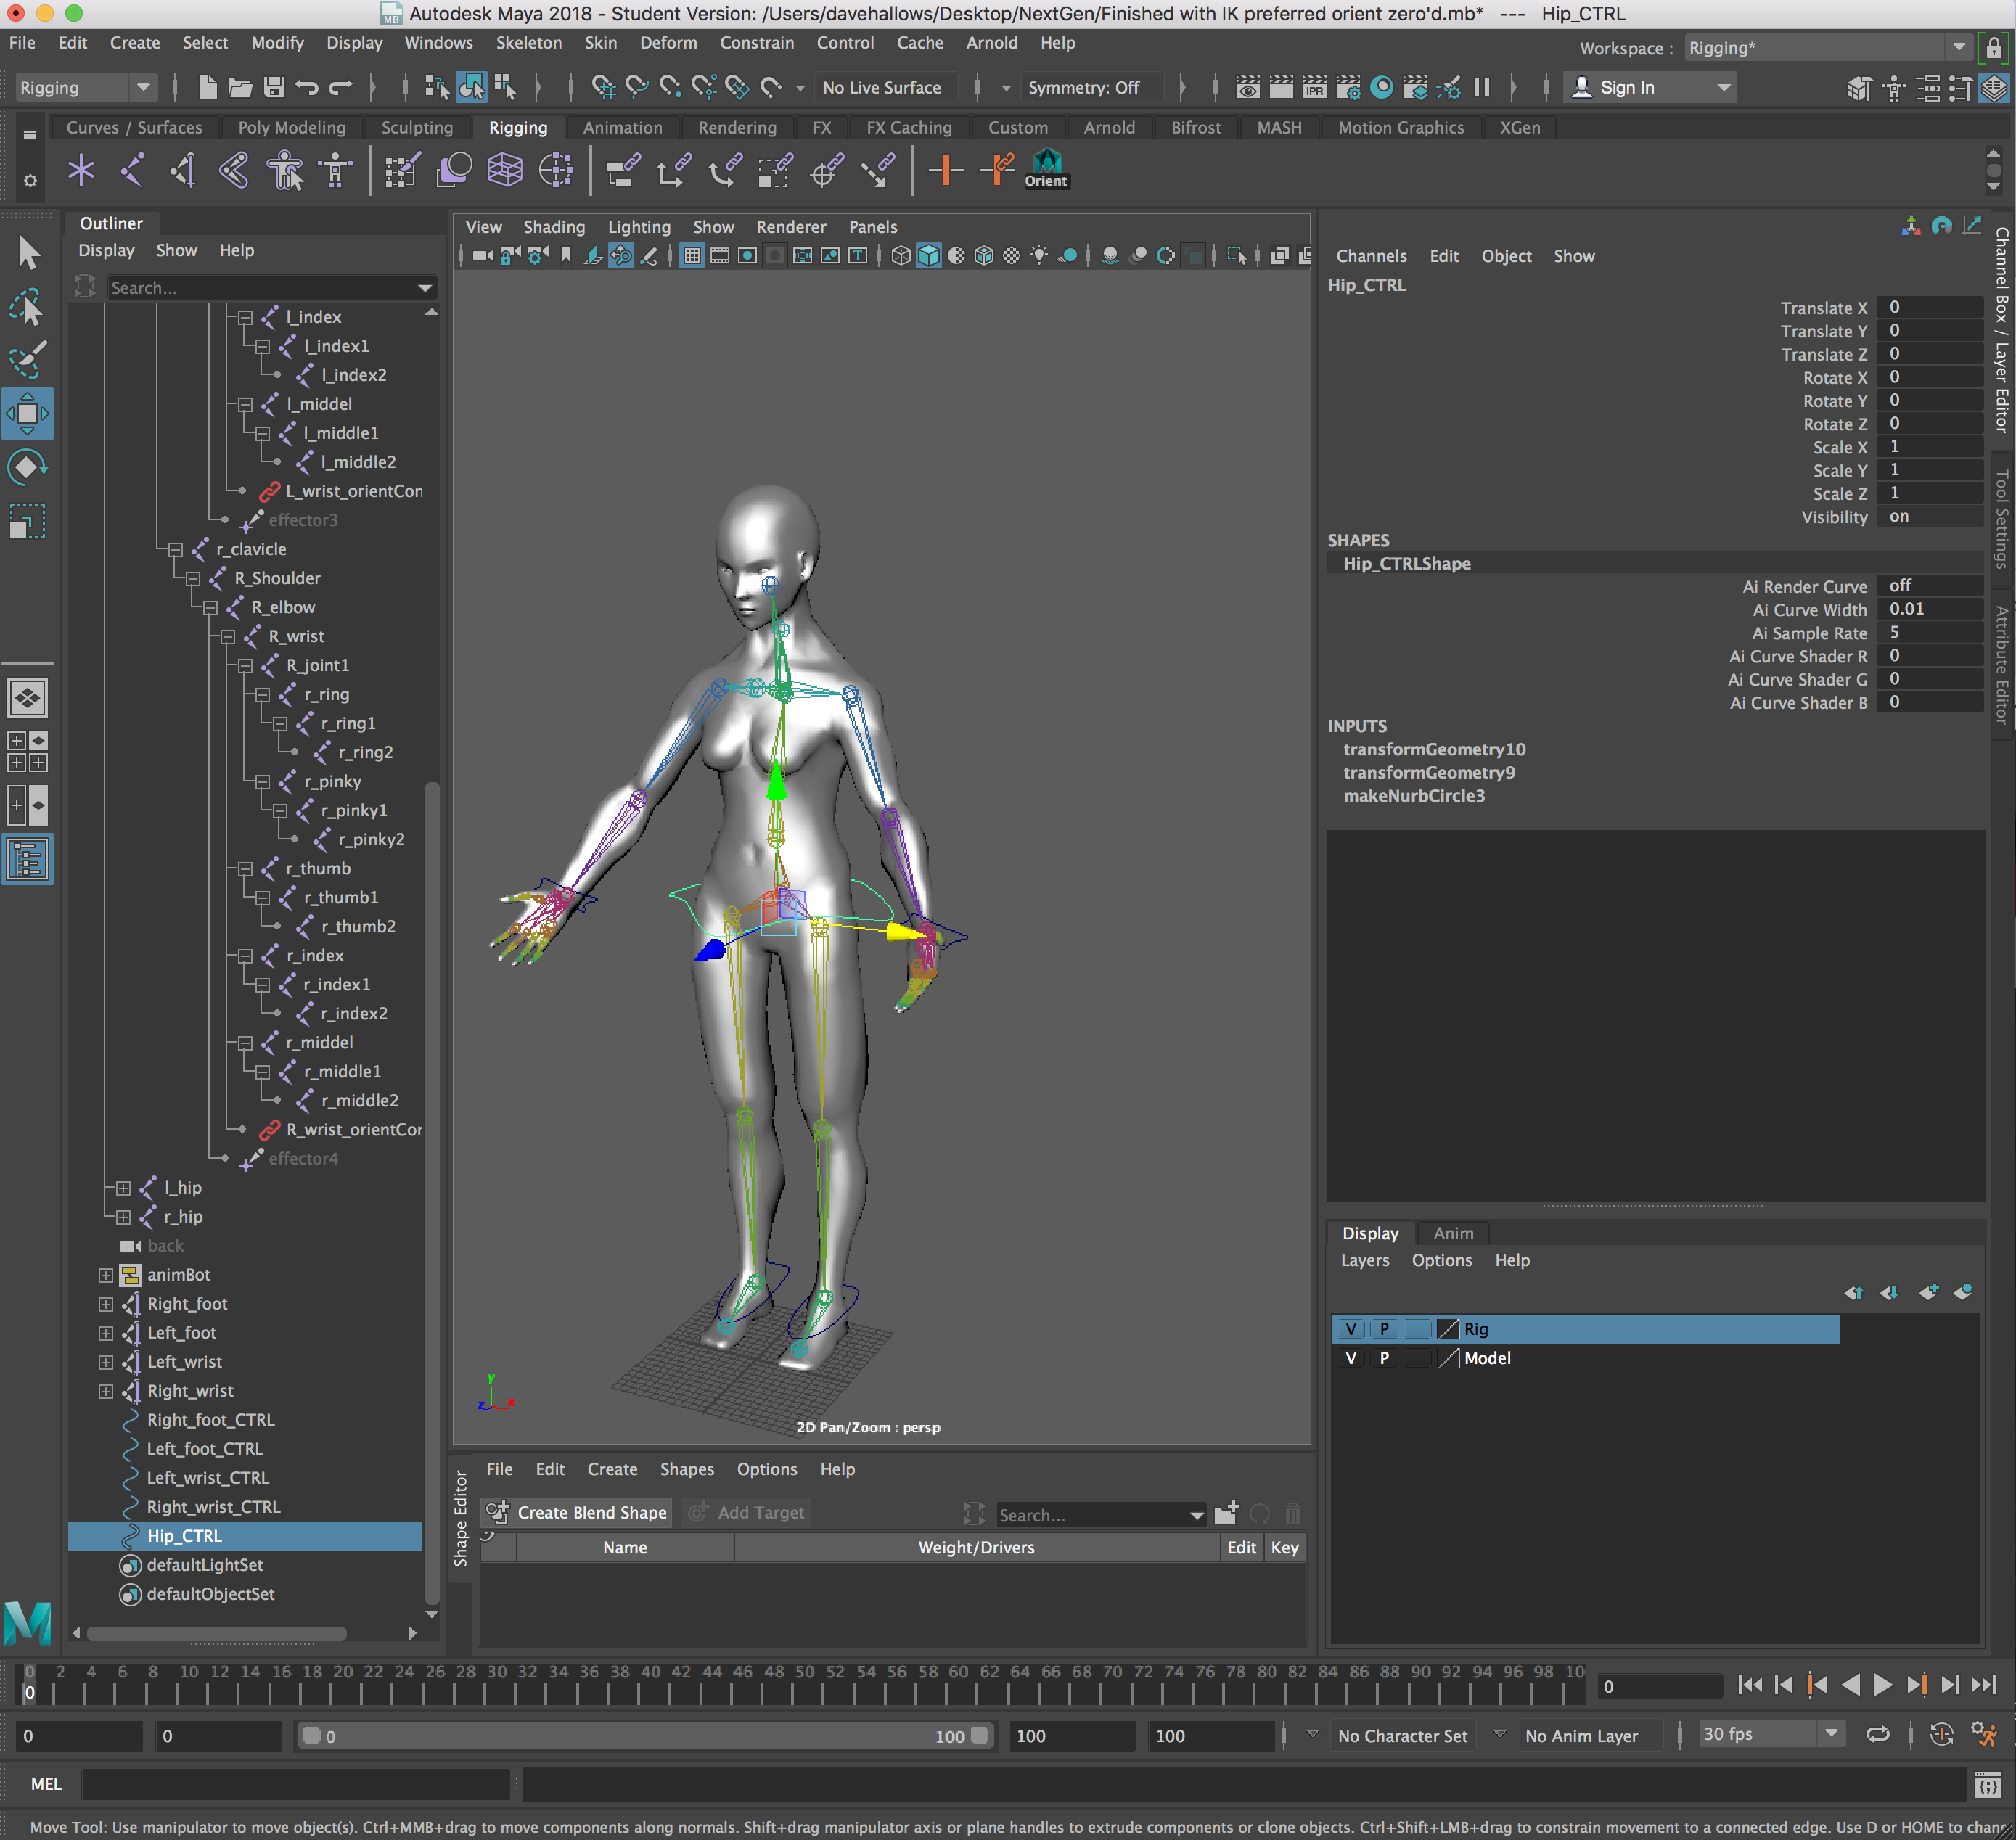Click the New Scene icon

point(207,88)
